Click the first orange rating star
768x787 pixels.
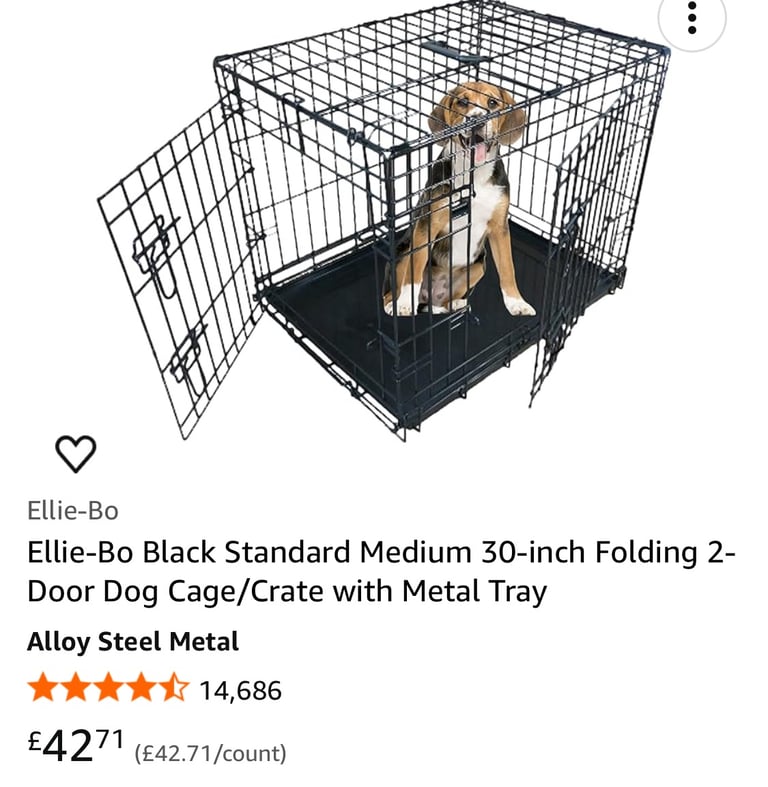(43, 688)
